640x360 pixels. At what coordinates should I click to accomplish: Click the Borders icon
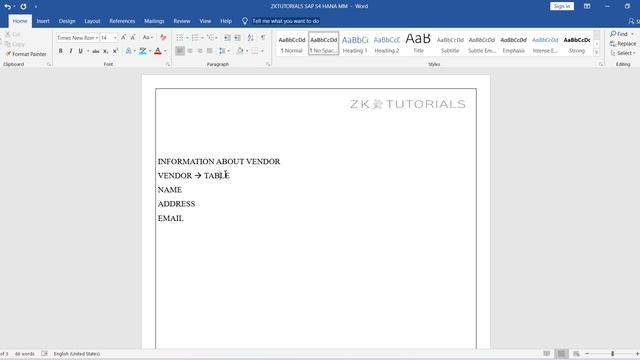[255, 51]
